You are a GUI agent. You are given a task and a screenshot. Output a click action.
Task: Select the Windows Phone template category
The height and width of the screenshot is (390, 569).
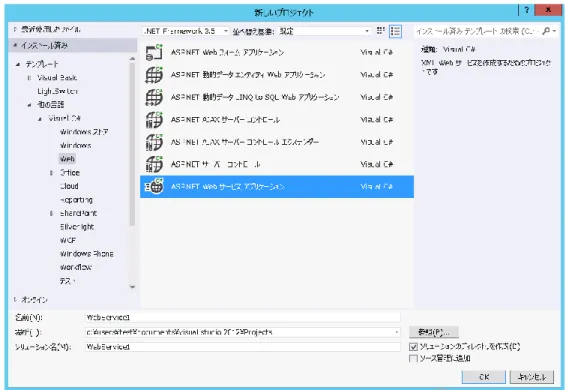click(87, 254)
